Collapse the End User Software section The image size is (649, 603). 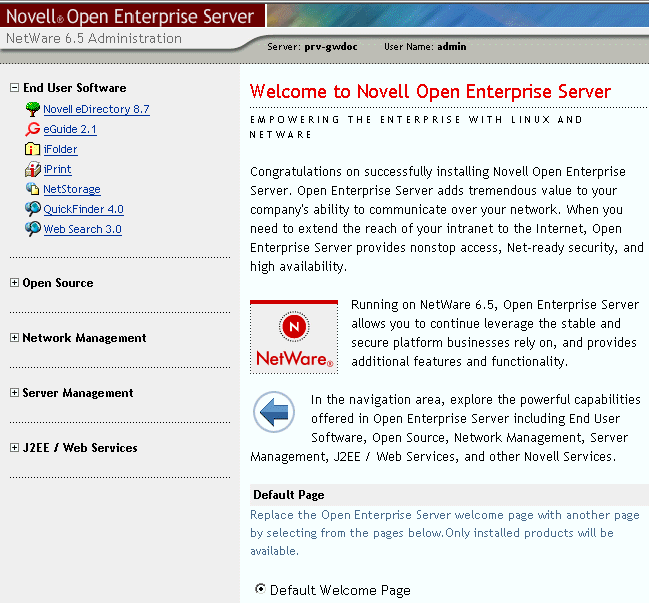(14, 88)
